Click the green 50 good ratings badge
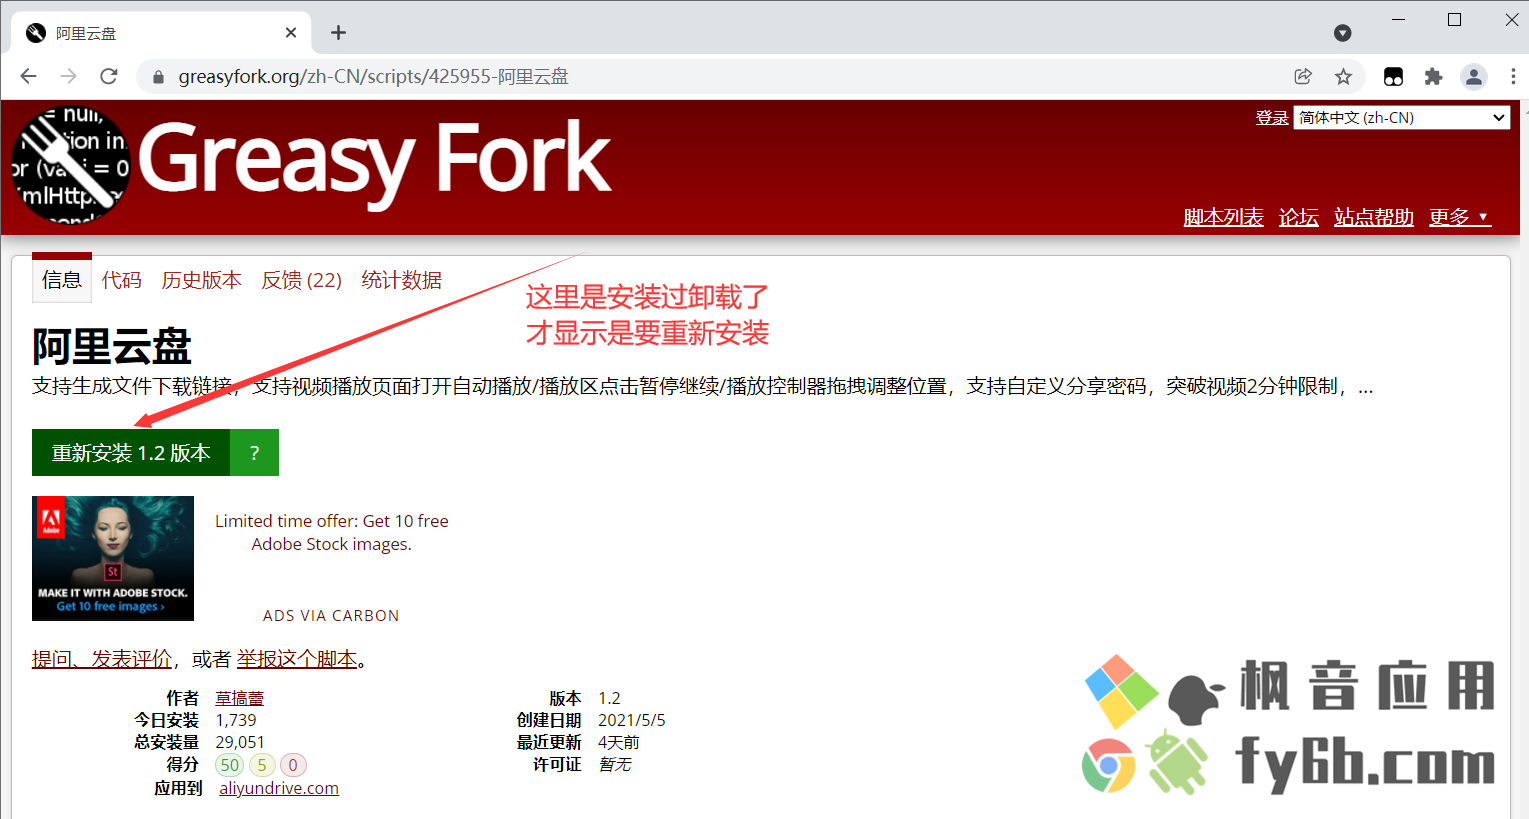 coord(230,765)
